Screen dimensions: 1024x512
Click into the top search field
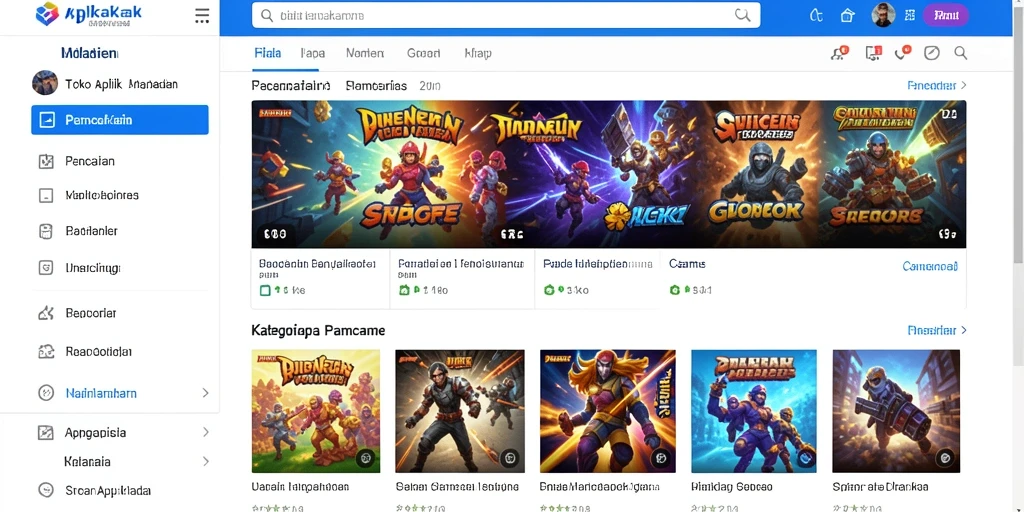(506, 16)
